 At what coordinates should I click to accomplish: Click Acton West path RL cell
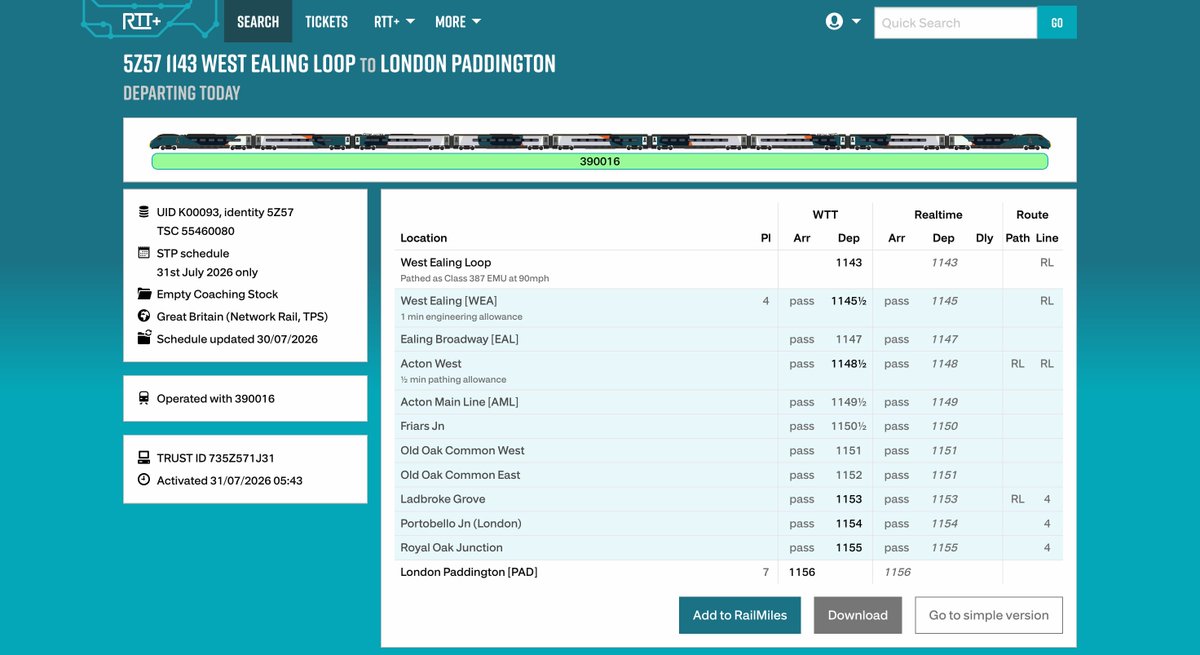coord(1017,363)
